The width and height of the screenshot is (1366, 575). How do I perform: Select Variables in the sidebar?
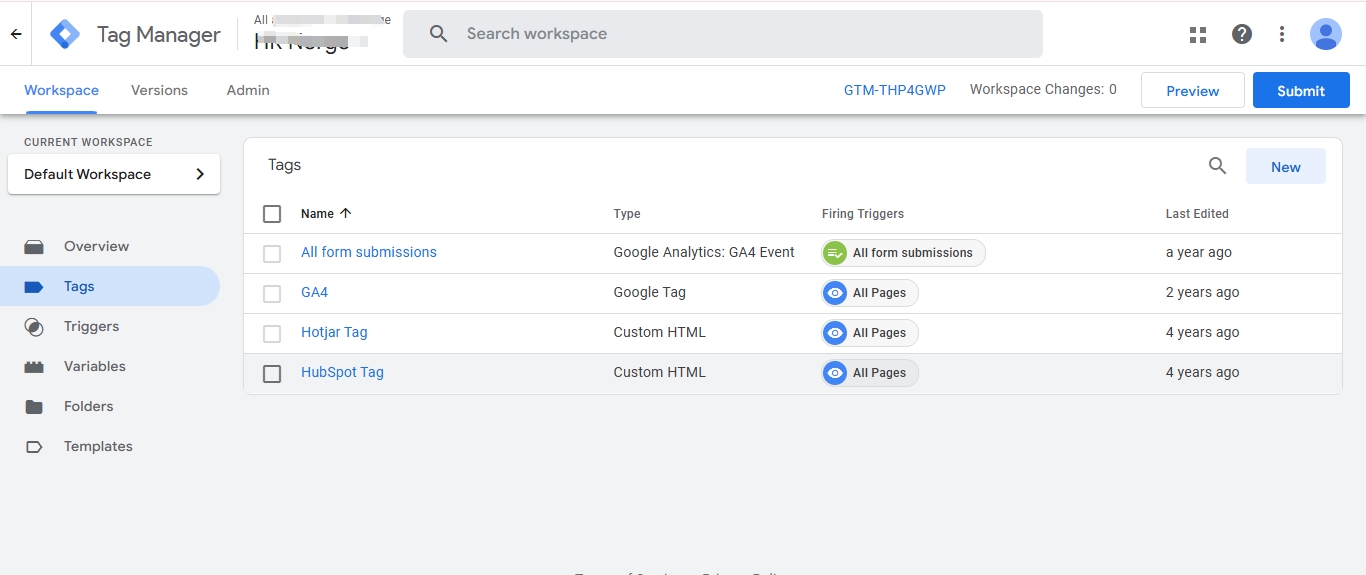pos(110,366)
